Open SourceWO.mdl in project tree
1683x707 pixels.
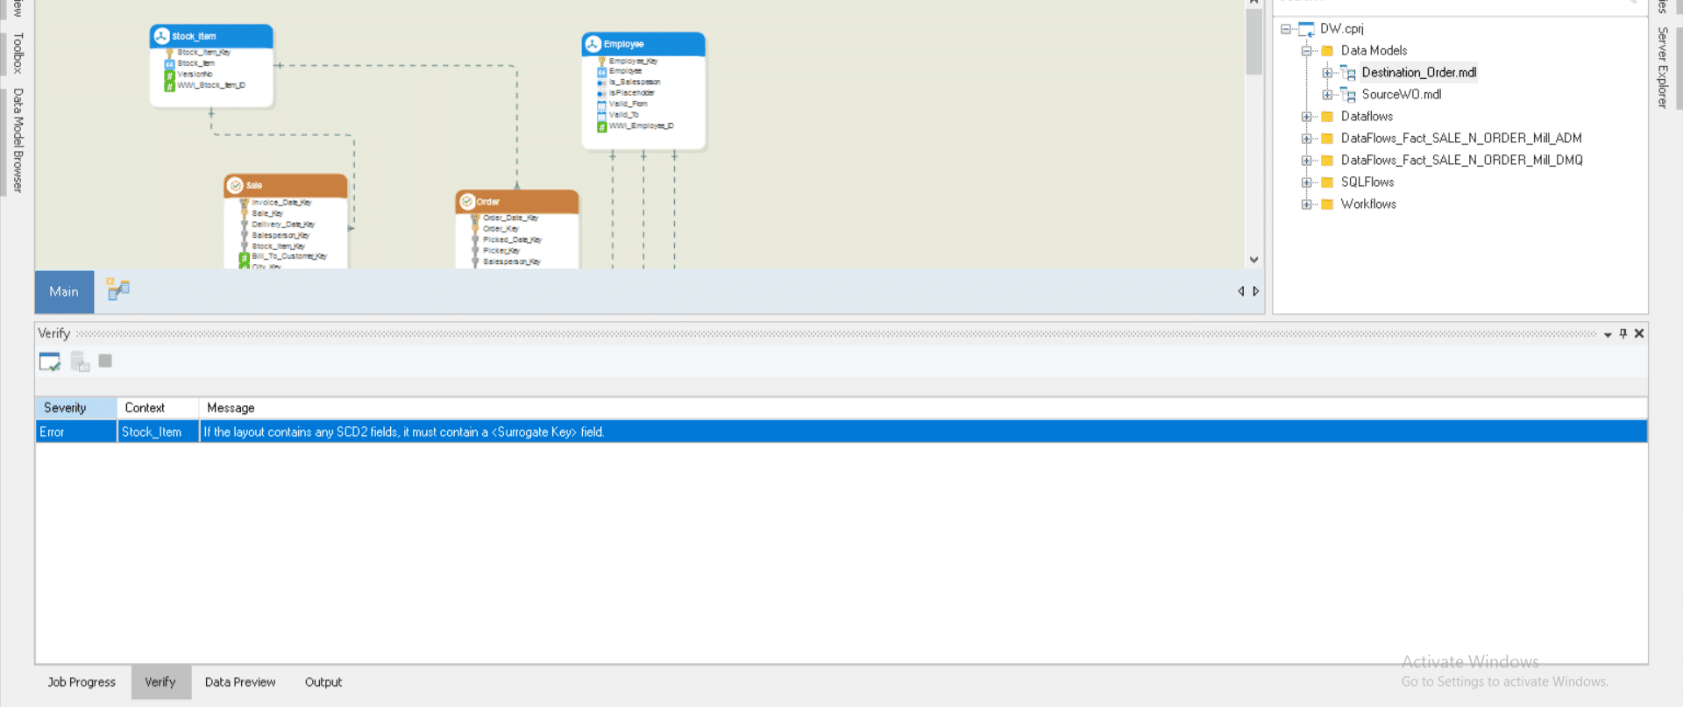pos(1401,95)
